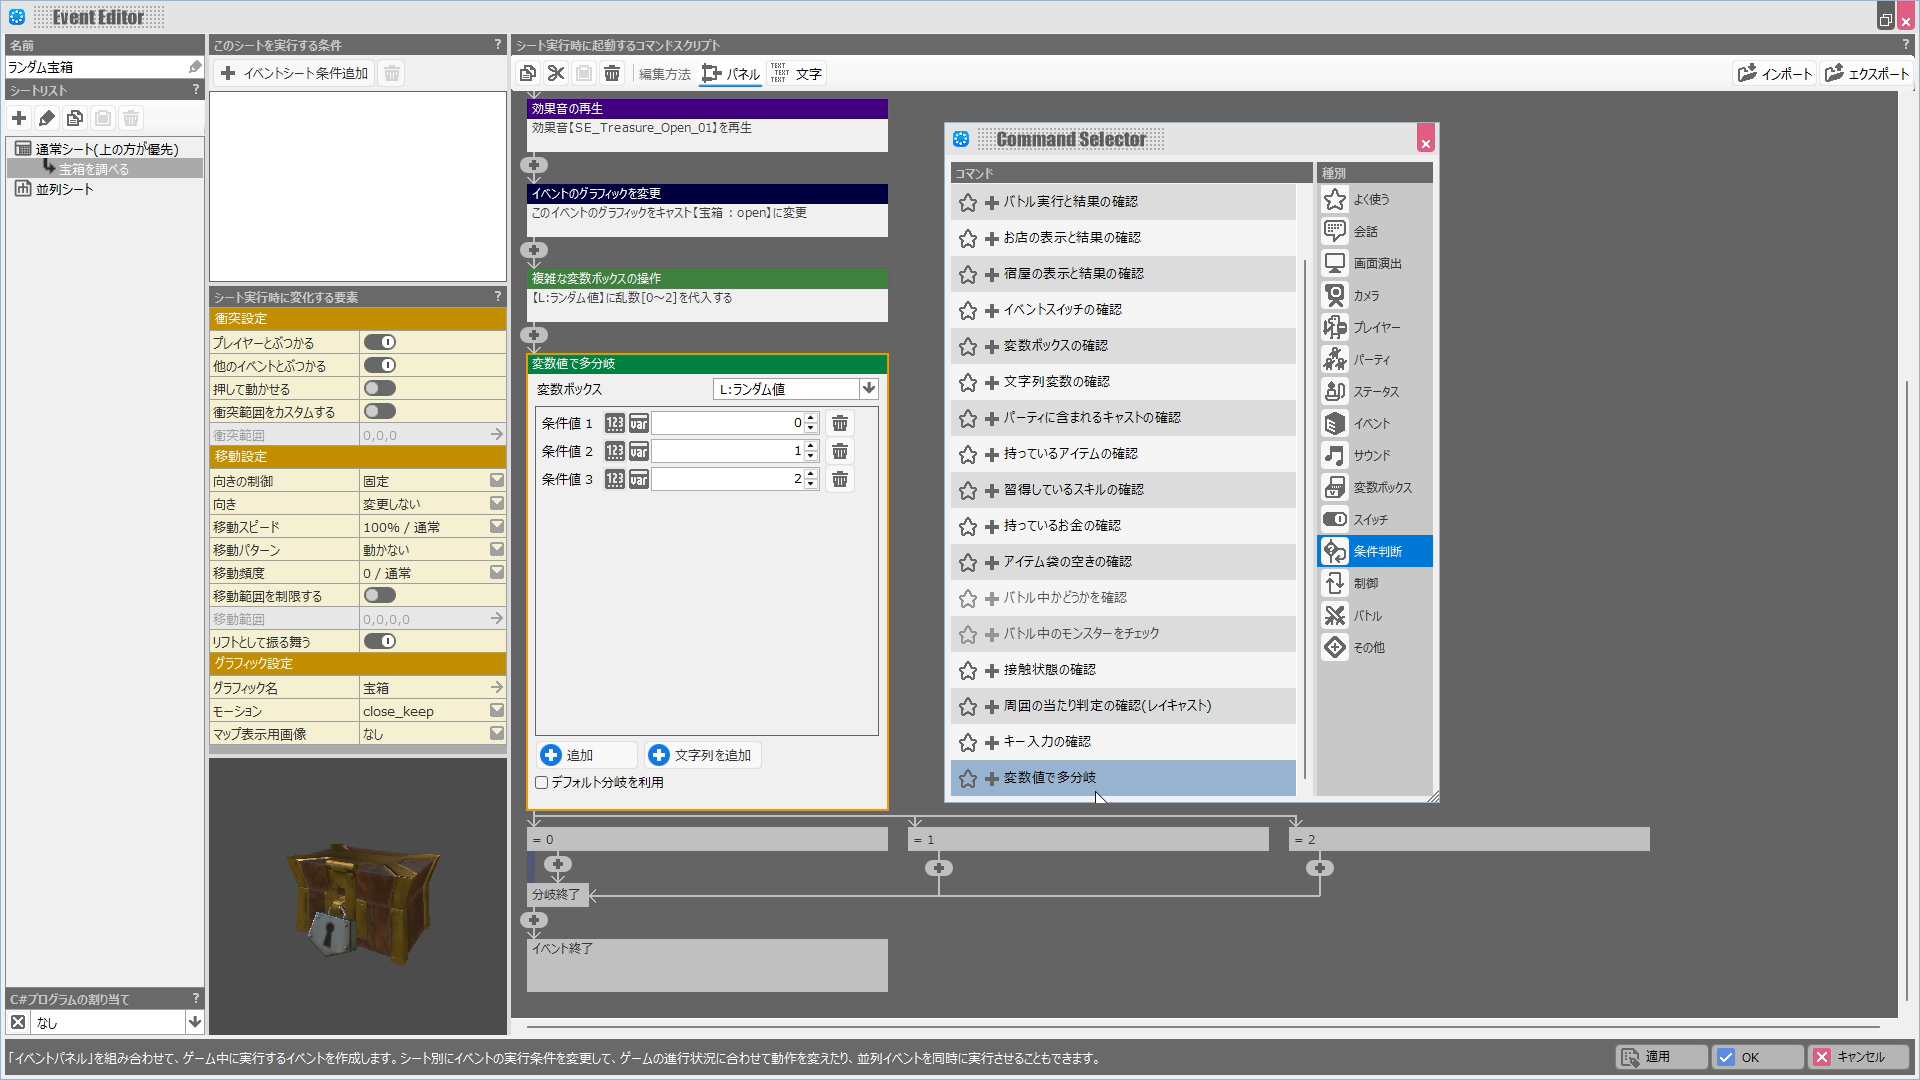1920x1080 pixels.
Task: Click the キャンセル button
Action: (x=1860, y=1057)
